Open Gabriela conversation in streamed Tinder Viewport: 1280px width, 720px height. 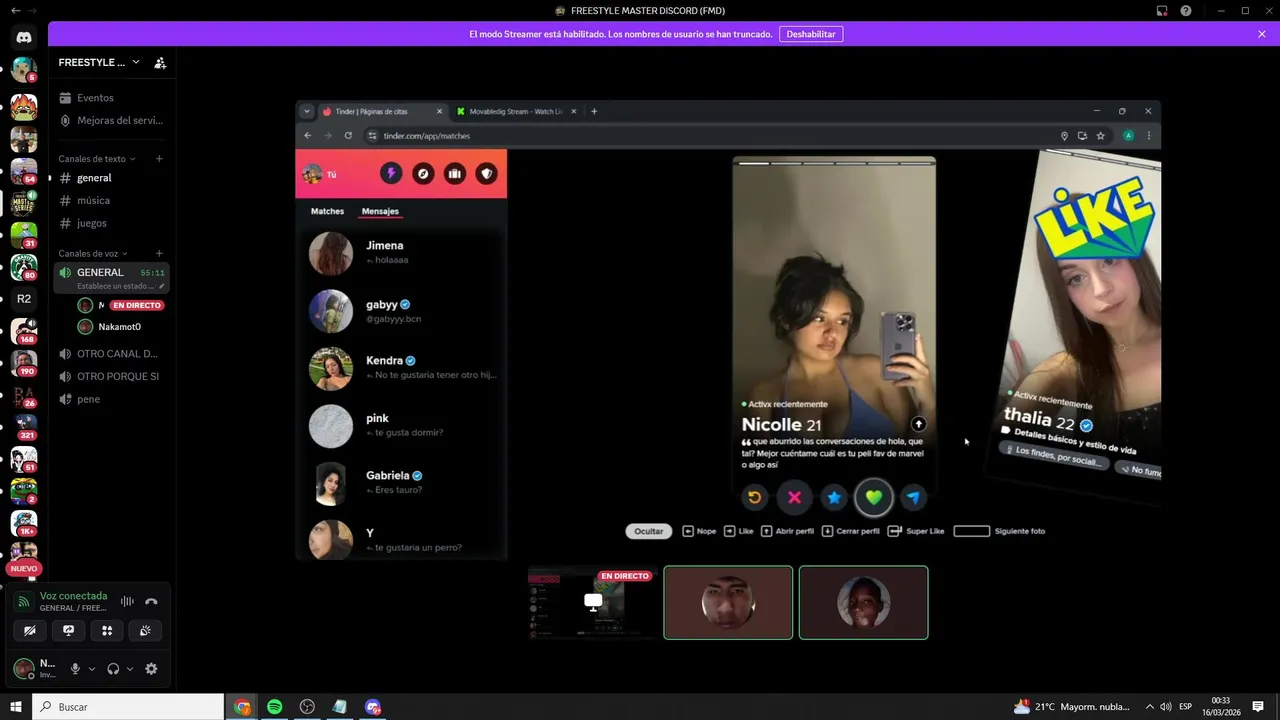[402, 483]
